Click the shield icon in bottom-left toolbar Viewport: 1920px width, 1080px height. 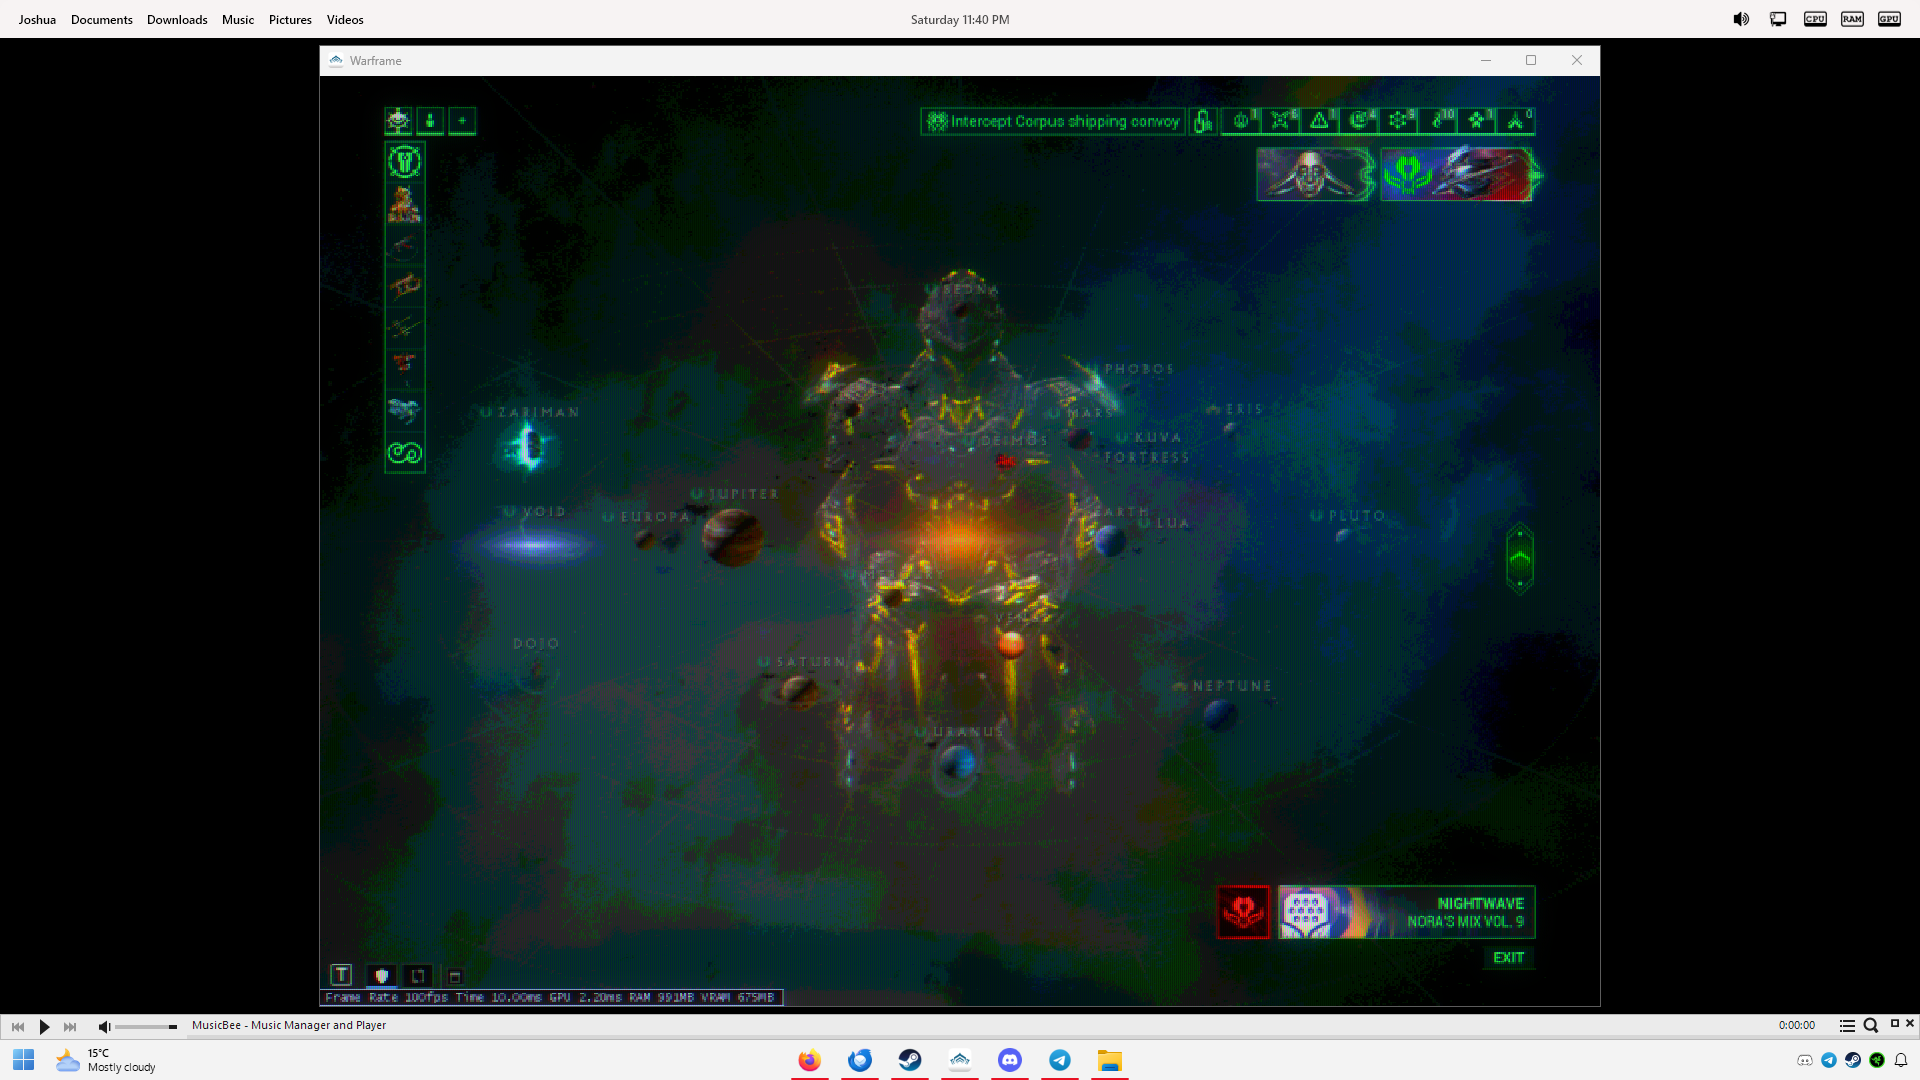point(381,976)
